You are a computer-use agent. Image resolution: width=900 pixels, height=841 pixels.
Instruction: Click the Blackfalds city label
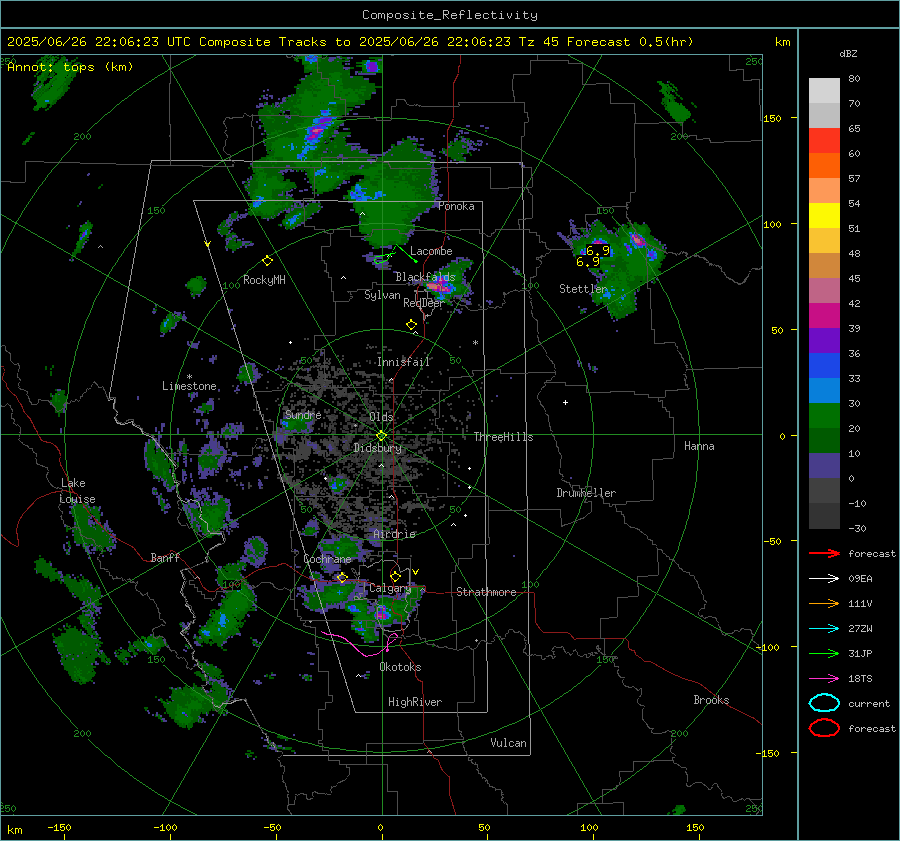click(x=425, y=277)
